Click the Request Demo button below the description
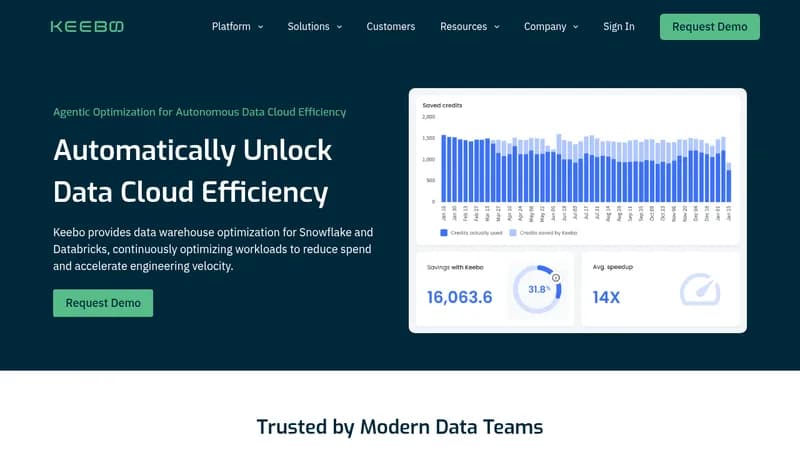 point(103,303)
